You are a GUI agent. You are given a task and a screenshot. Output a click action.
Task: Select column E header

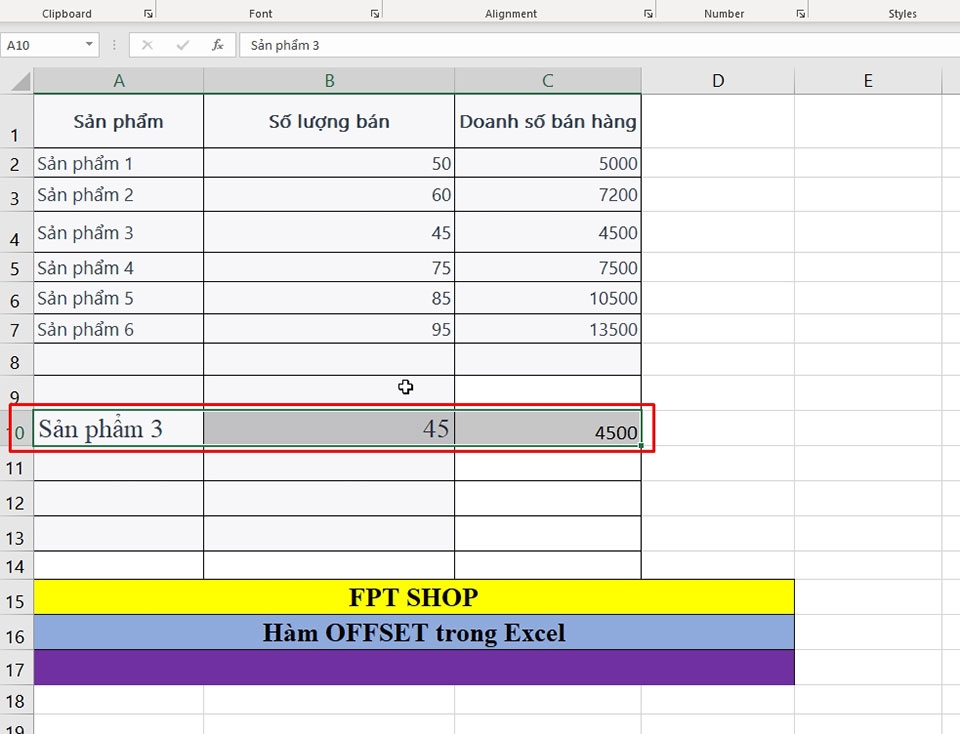coord(868,81)
